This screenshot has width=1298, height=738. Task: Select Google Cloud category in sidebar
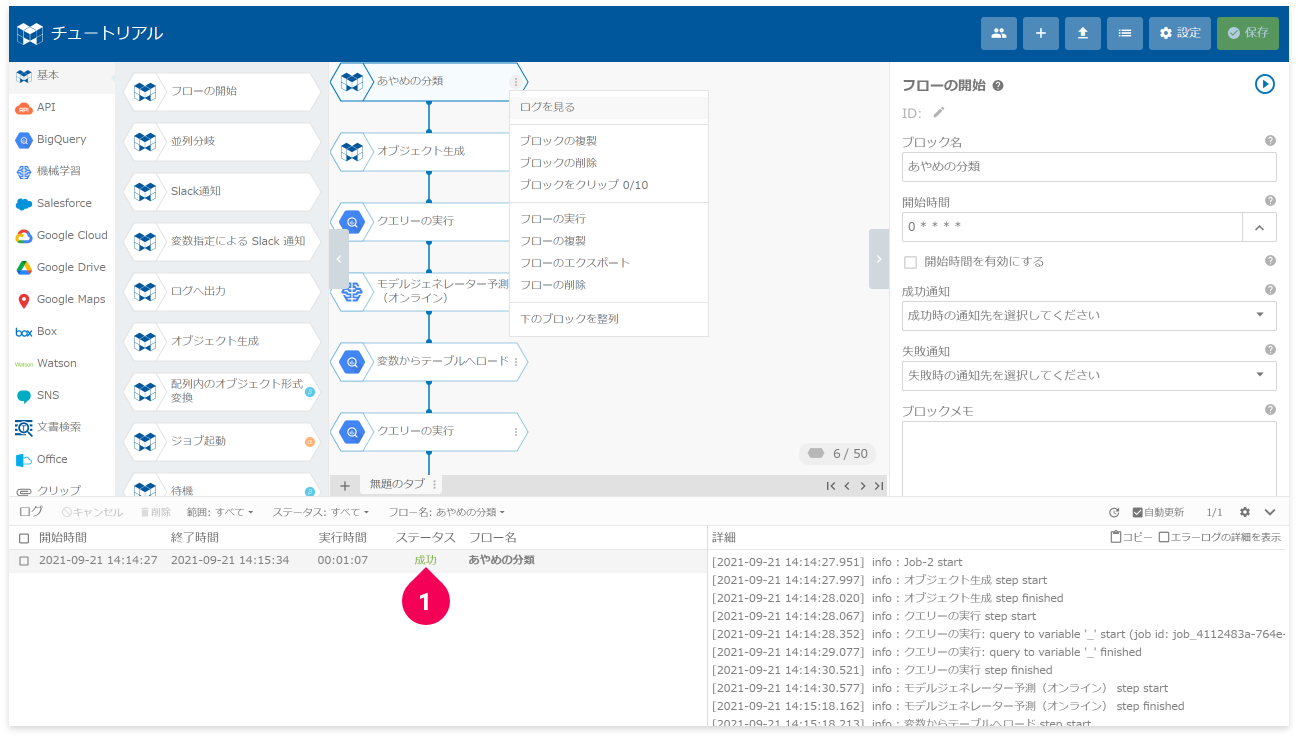pos(62,235)
